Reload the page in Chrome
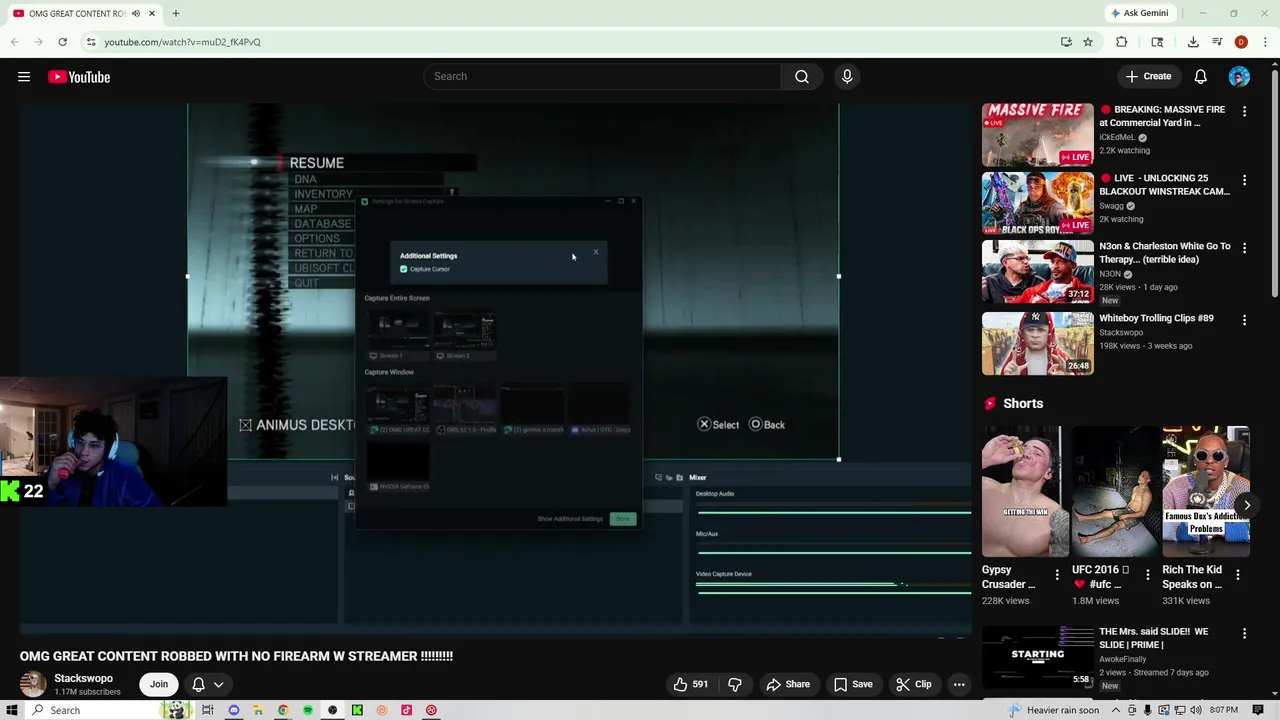Image resolution: width=1280 pixels, height=720 pixels. [x=62, y=42]
